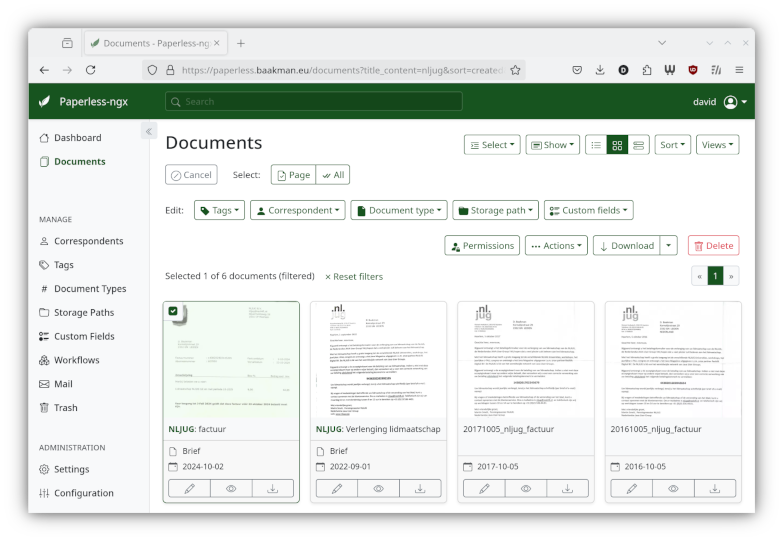Open Correspondents in the sidebar
Viewport: 784px width, 542px height.
click(x=88, y=241)
